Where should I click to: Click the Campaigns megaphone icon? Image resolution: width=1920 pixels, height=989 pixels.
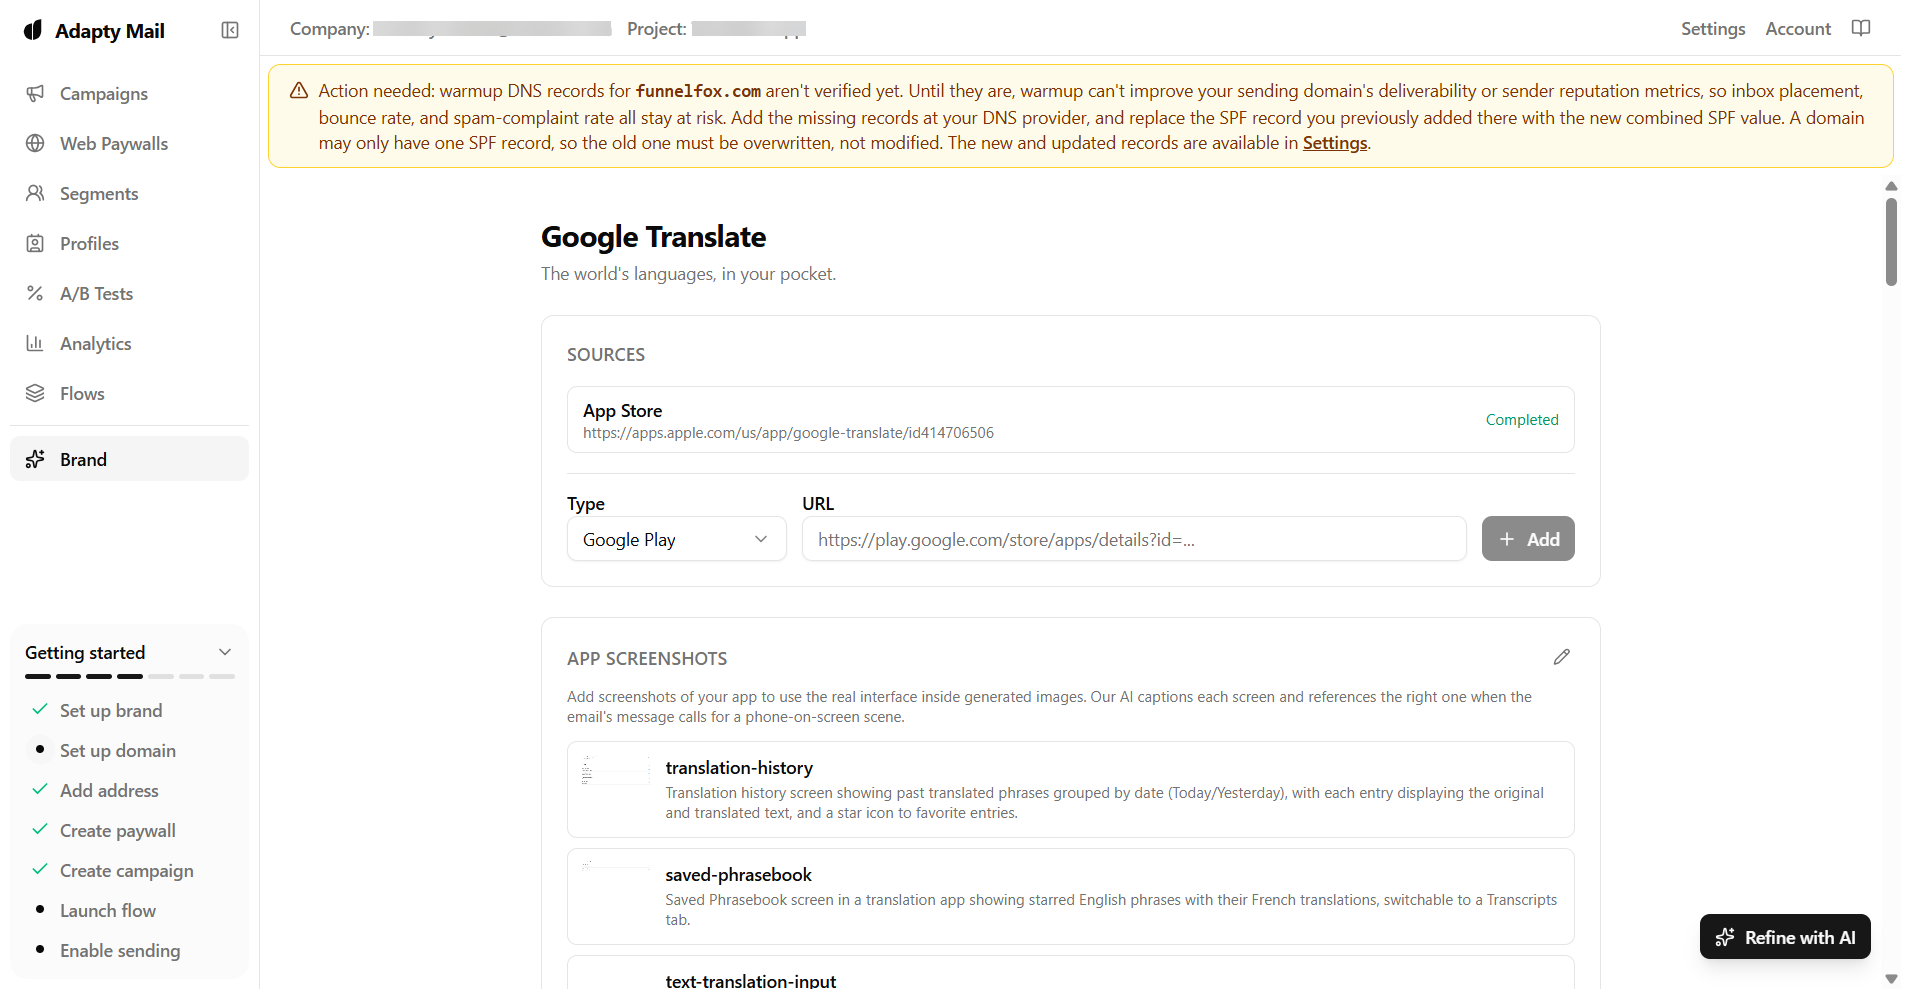point(35,93)
